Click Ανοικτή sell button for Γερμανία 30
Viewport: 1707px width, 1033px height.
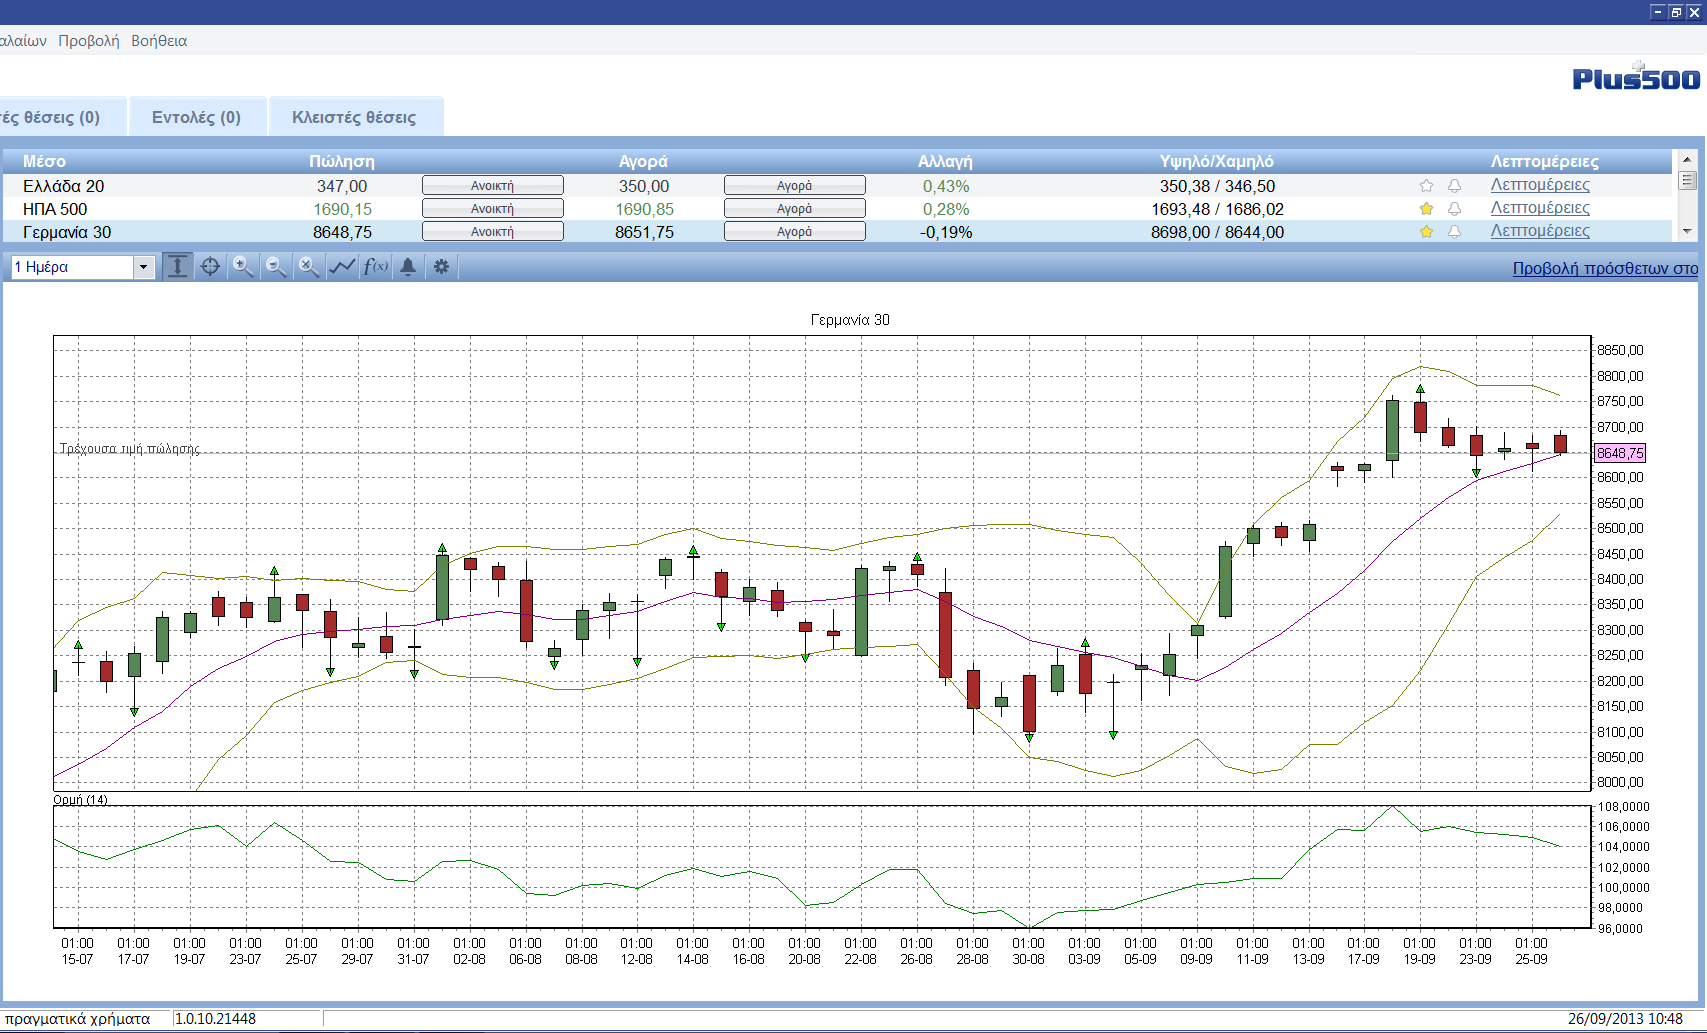click(492, 231)
